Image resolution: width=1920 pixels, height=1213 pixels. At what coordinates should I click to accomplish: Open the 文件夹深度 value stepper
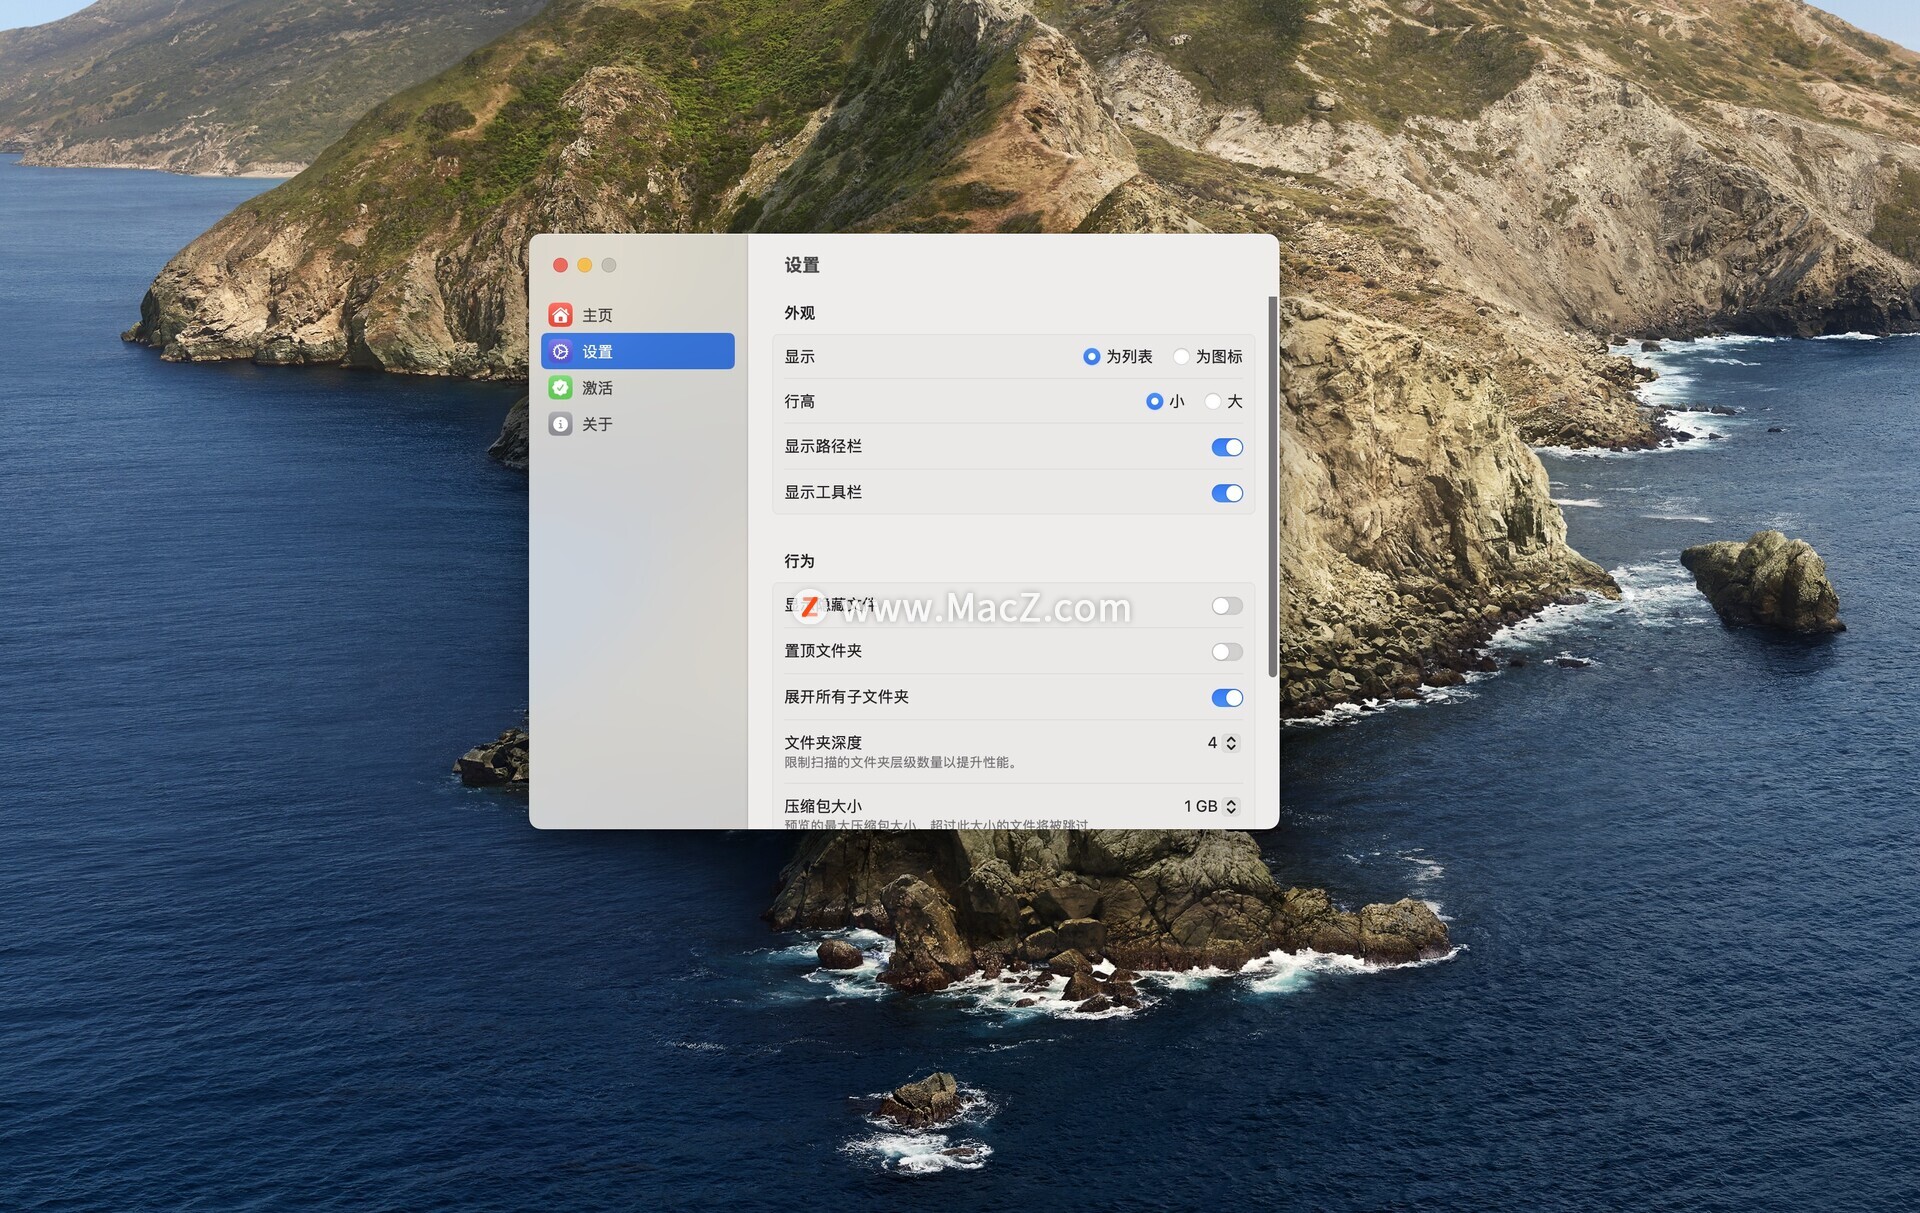tap(1231, 743)
